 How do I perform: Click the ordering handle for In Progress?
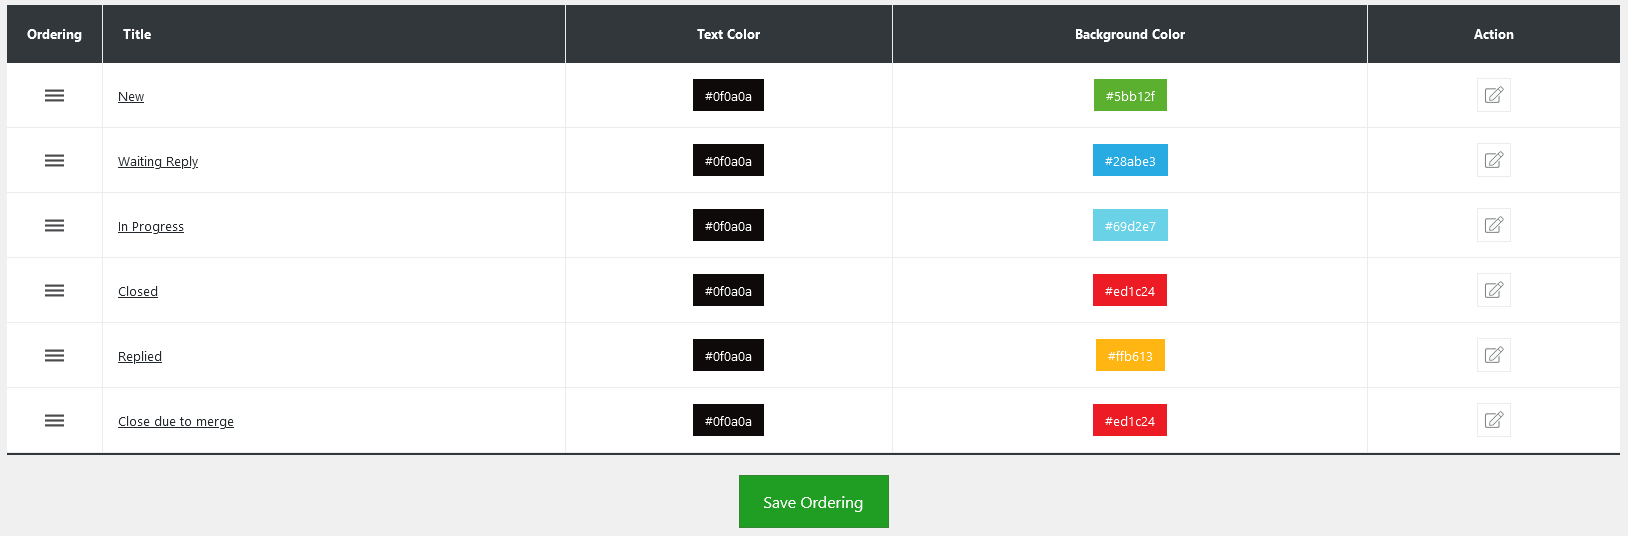pyautogui.click(x=54, y=226)
